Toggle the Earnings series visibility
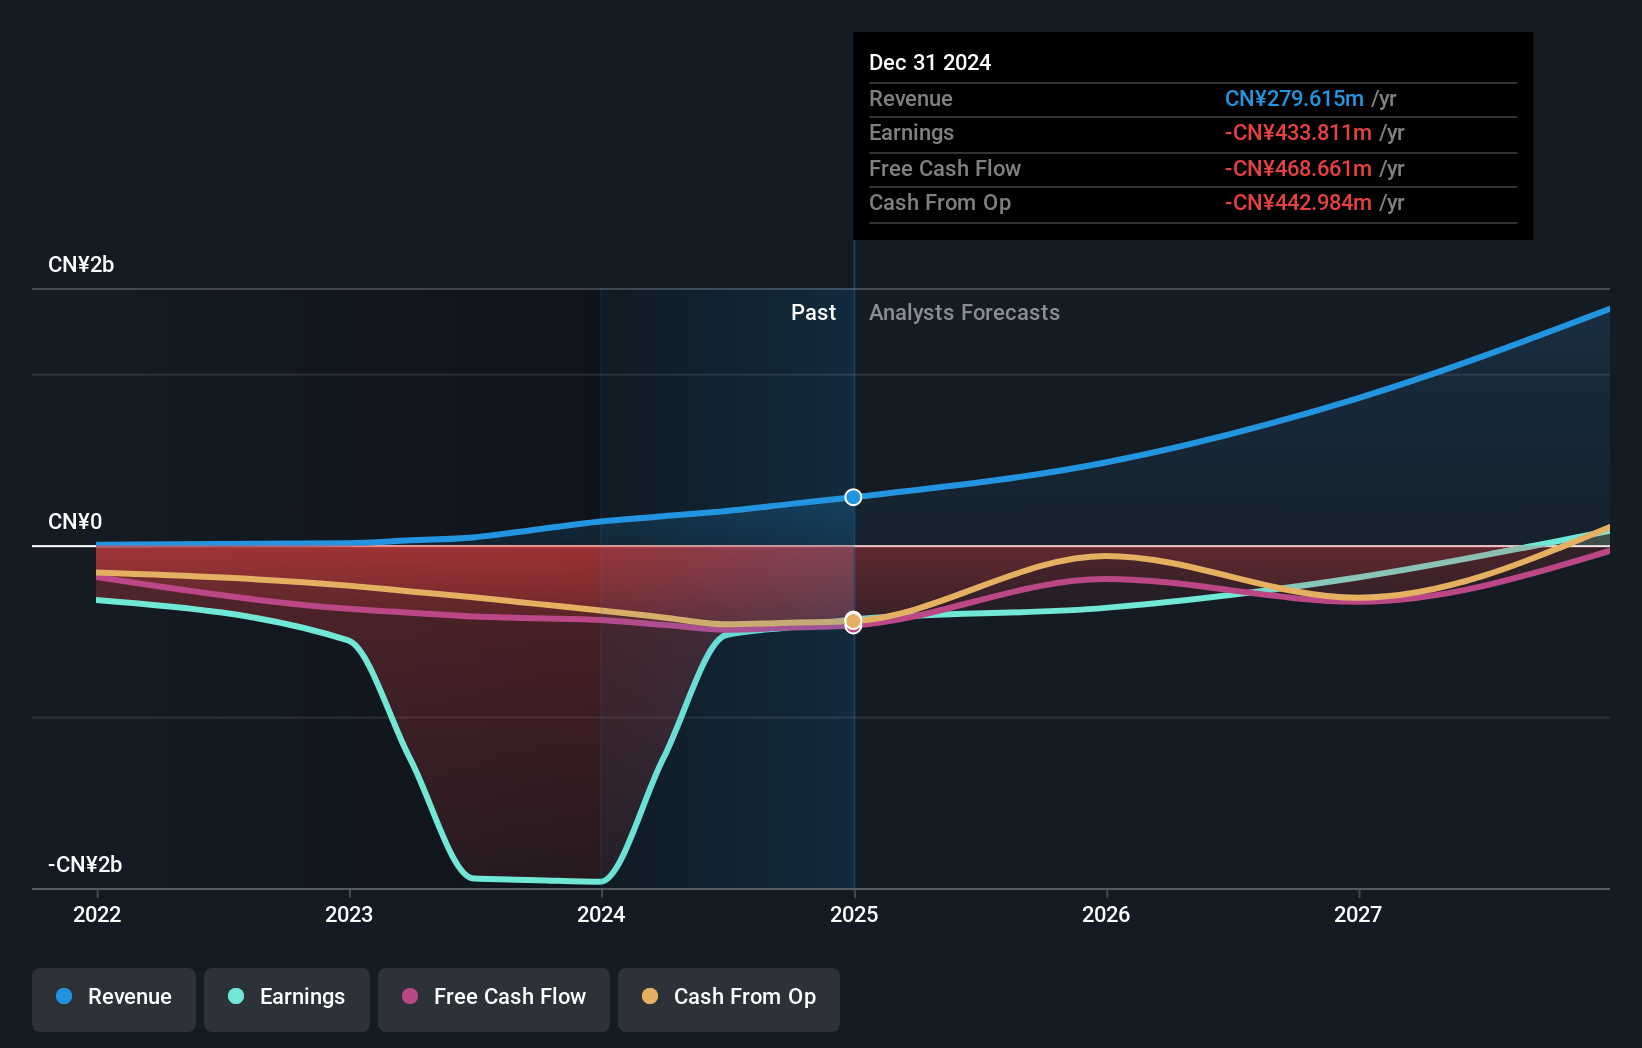 [287, 997]
